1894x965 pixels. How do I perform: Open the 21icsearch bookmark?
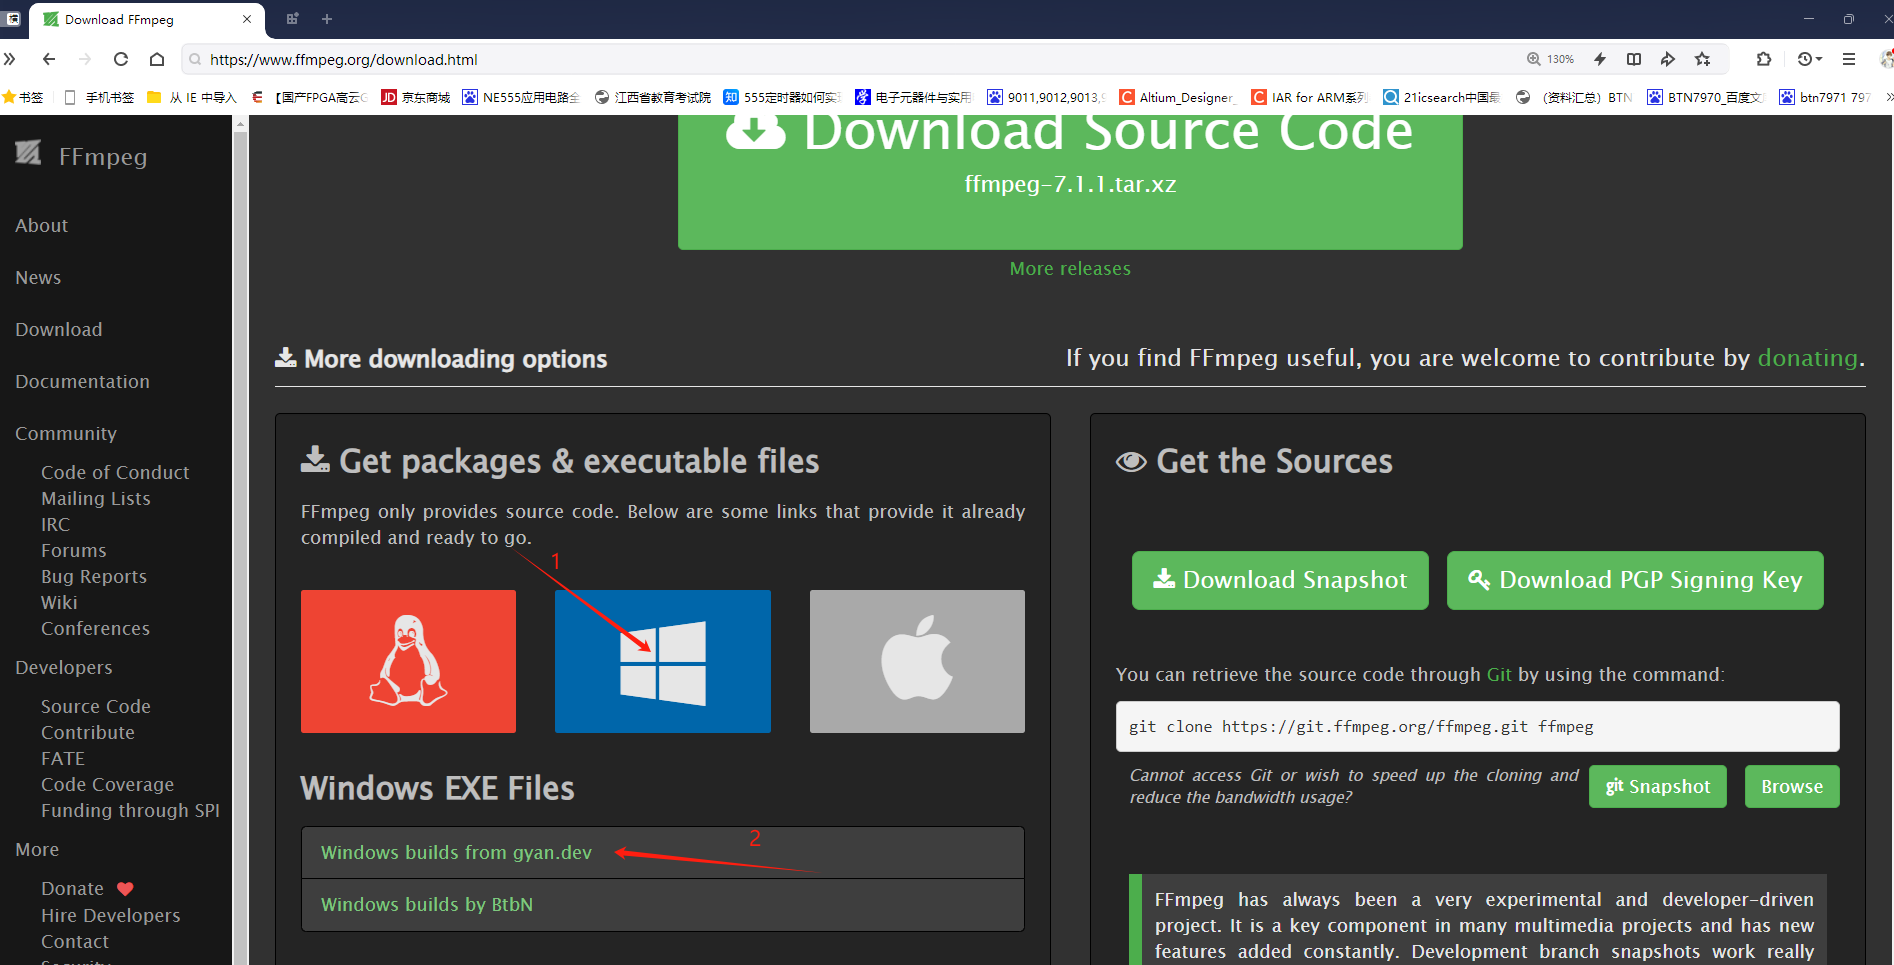1442,97
